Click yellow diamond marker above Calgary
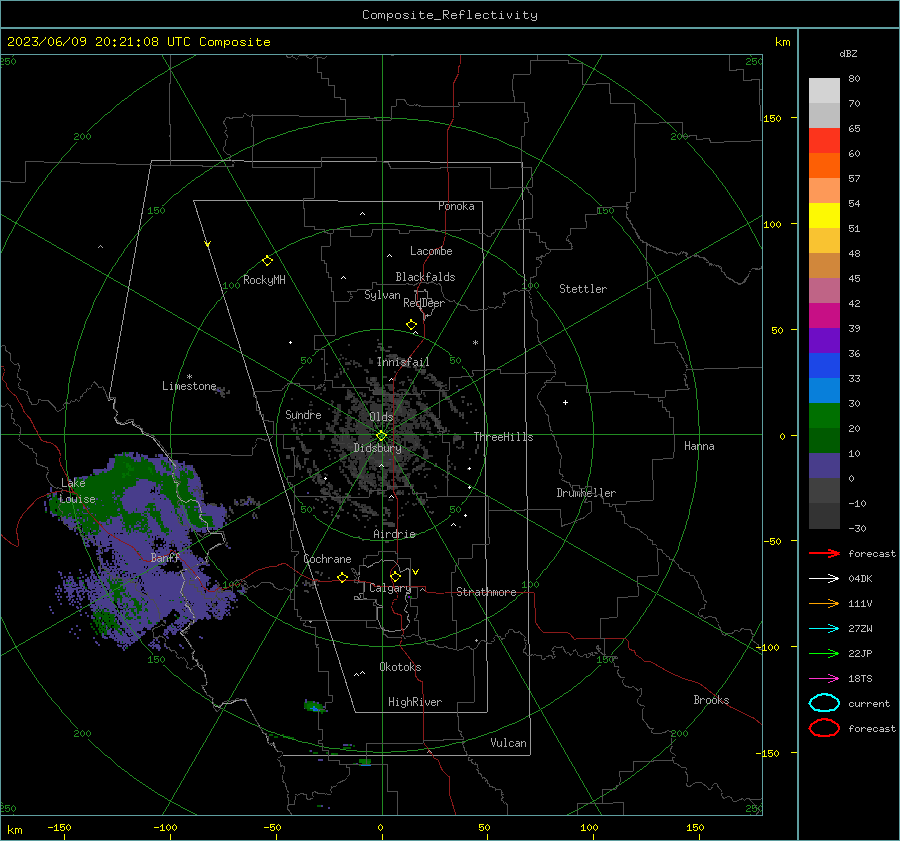 pos(395,576)
